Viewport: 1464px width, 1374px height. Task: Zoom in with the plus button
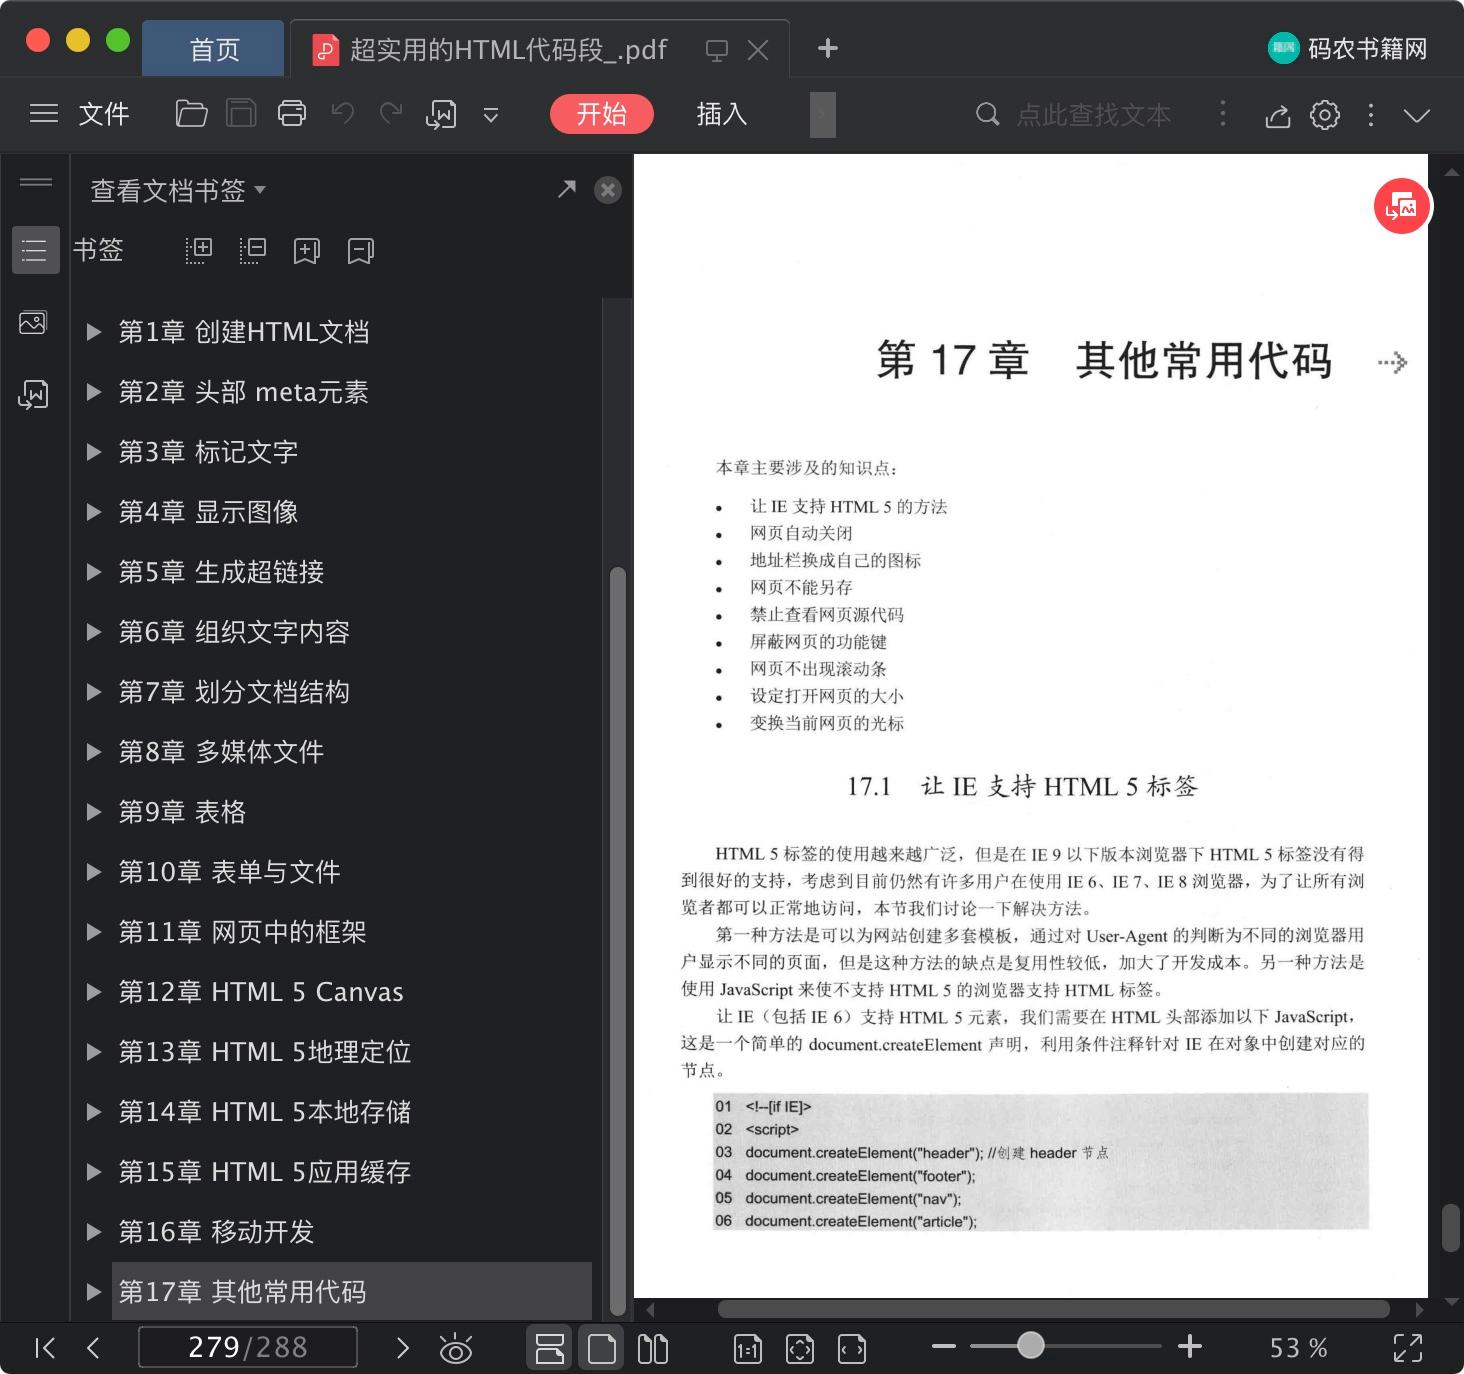(x=1190, y=1347)
